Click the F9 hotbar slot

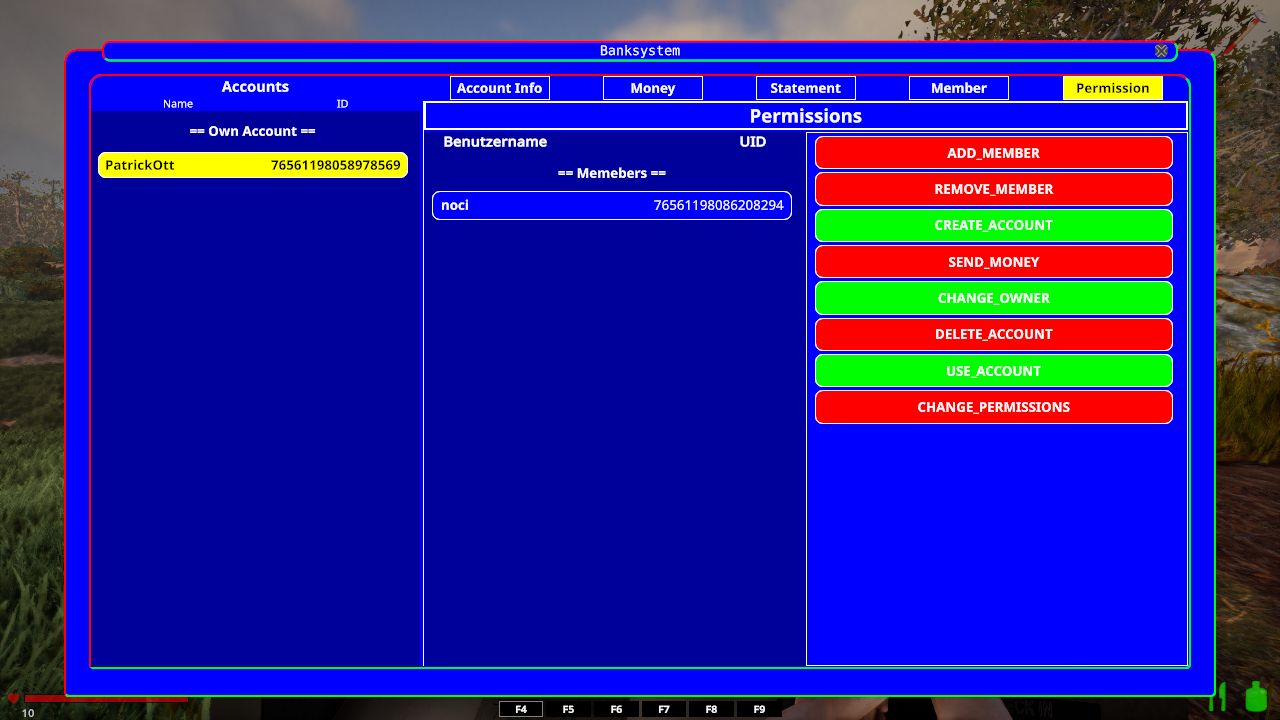tap(759, 709)
